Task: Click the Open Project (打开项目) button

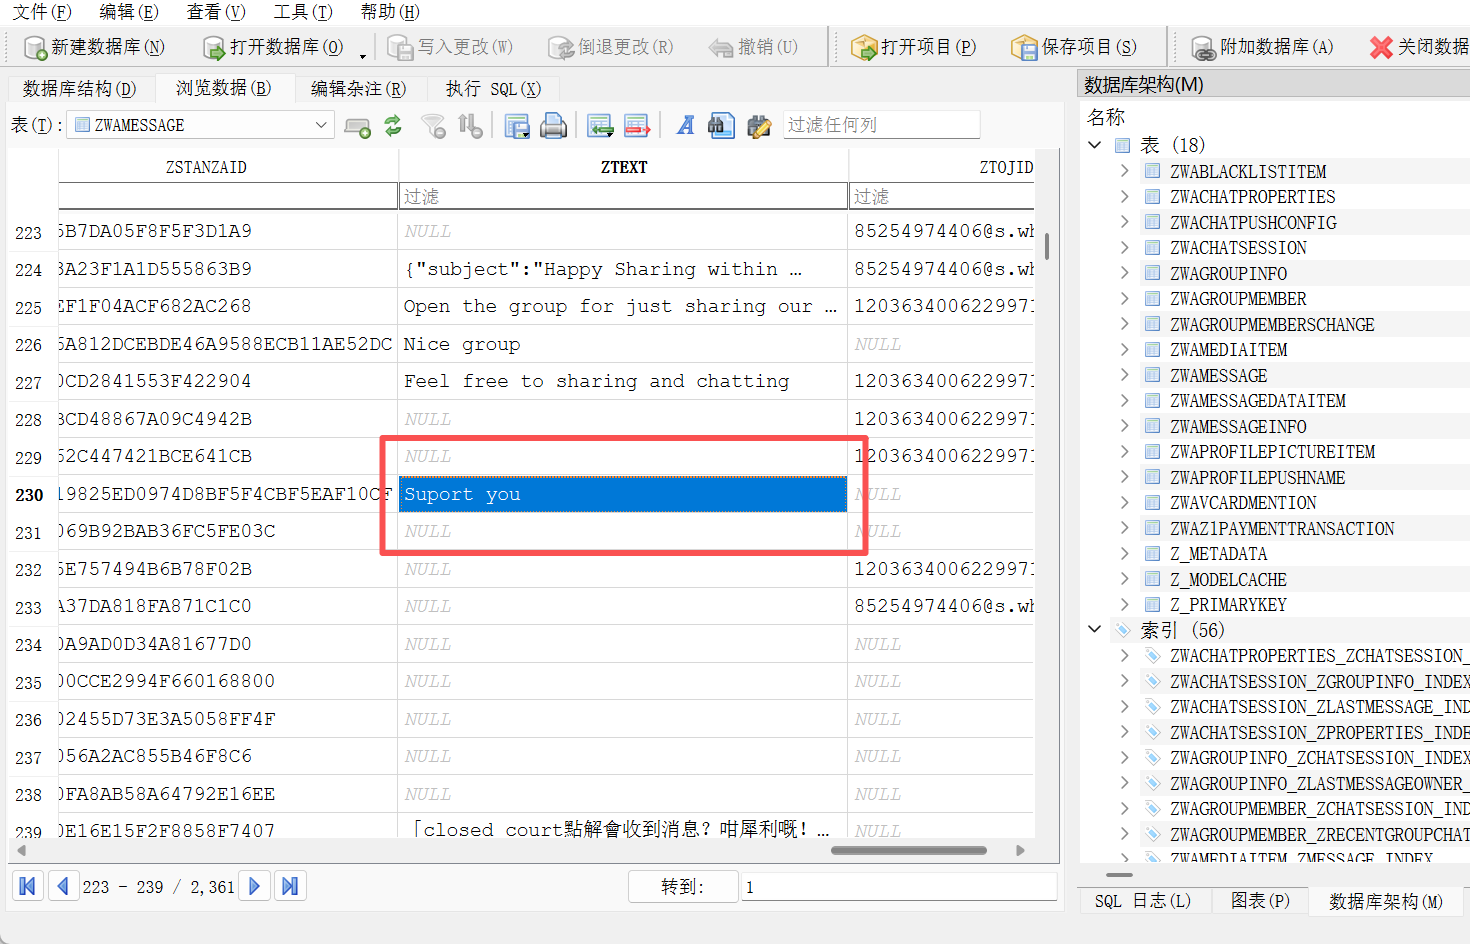Action: pyautogui.click(x=913, y=47)
